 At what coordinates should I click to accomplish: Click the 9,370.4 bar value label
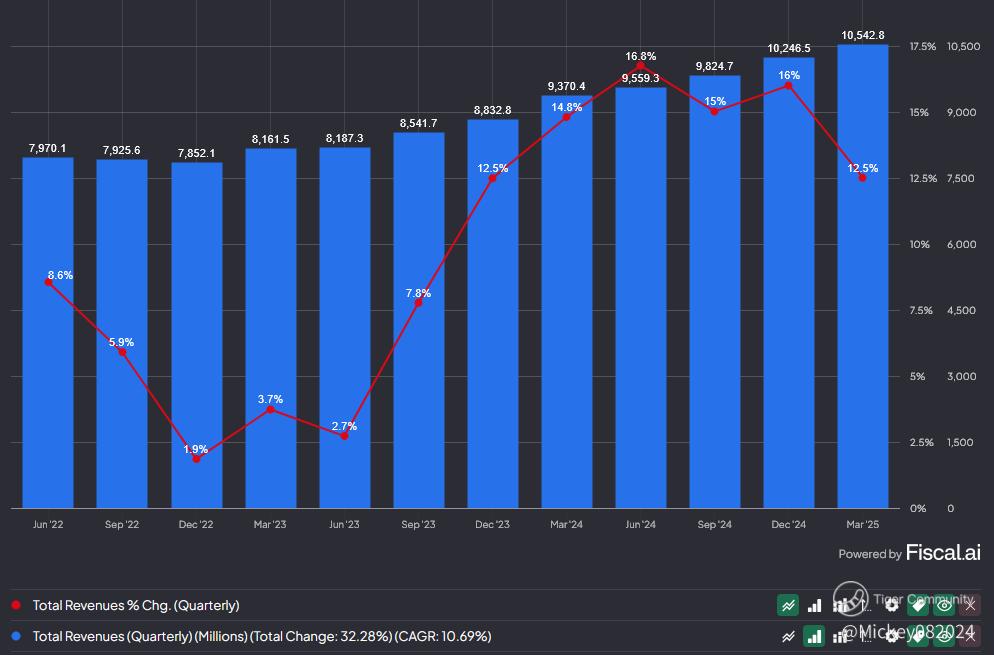click(x=567, y=86)
